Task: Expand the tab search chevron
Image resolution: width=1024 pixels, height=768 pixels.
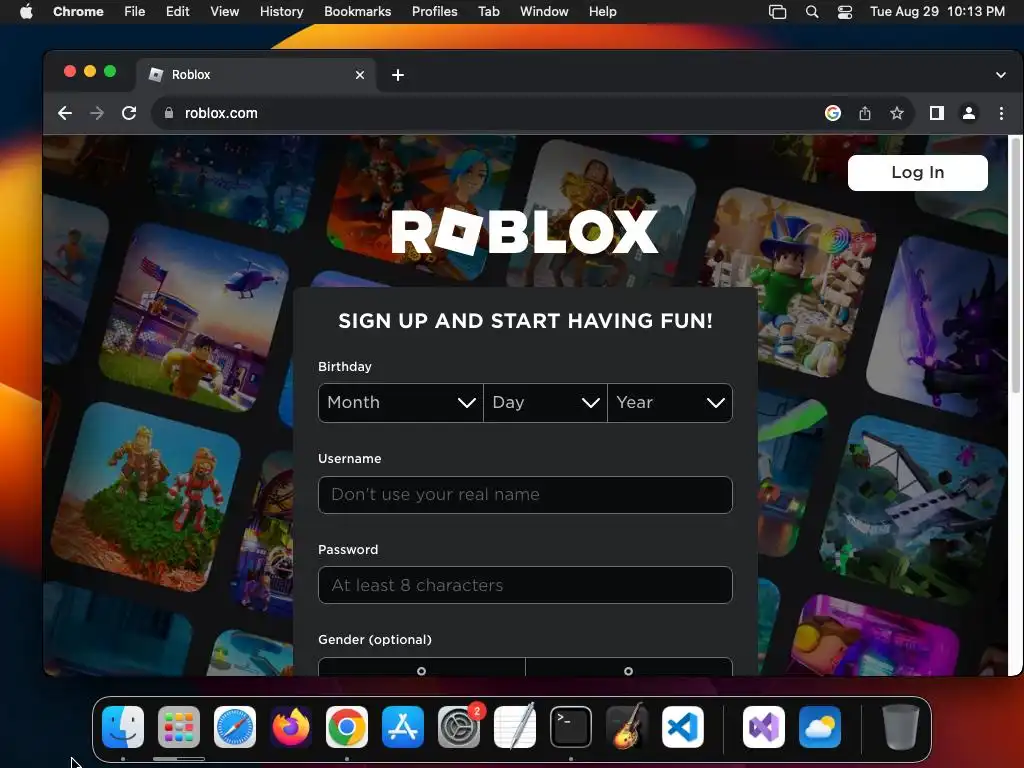Action: coord(1000,75)
